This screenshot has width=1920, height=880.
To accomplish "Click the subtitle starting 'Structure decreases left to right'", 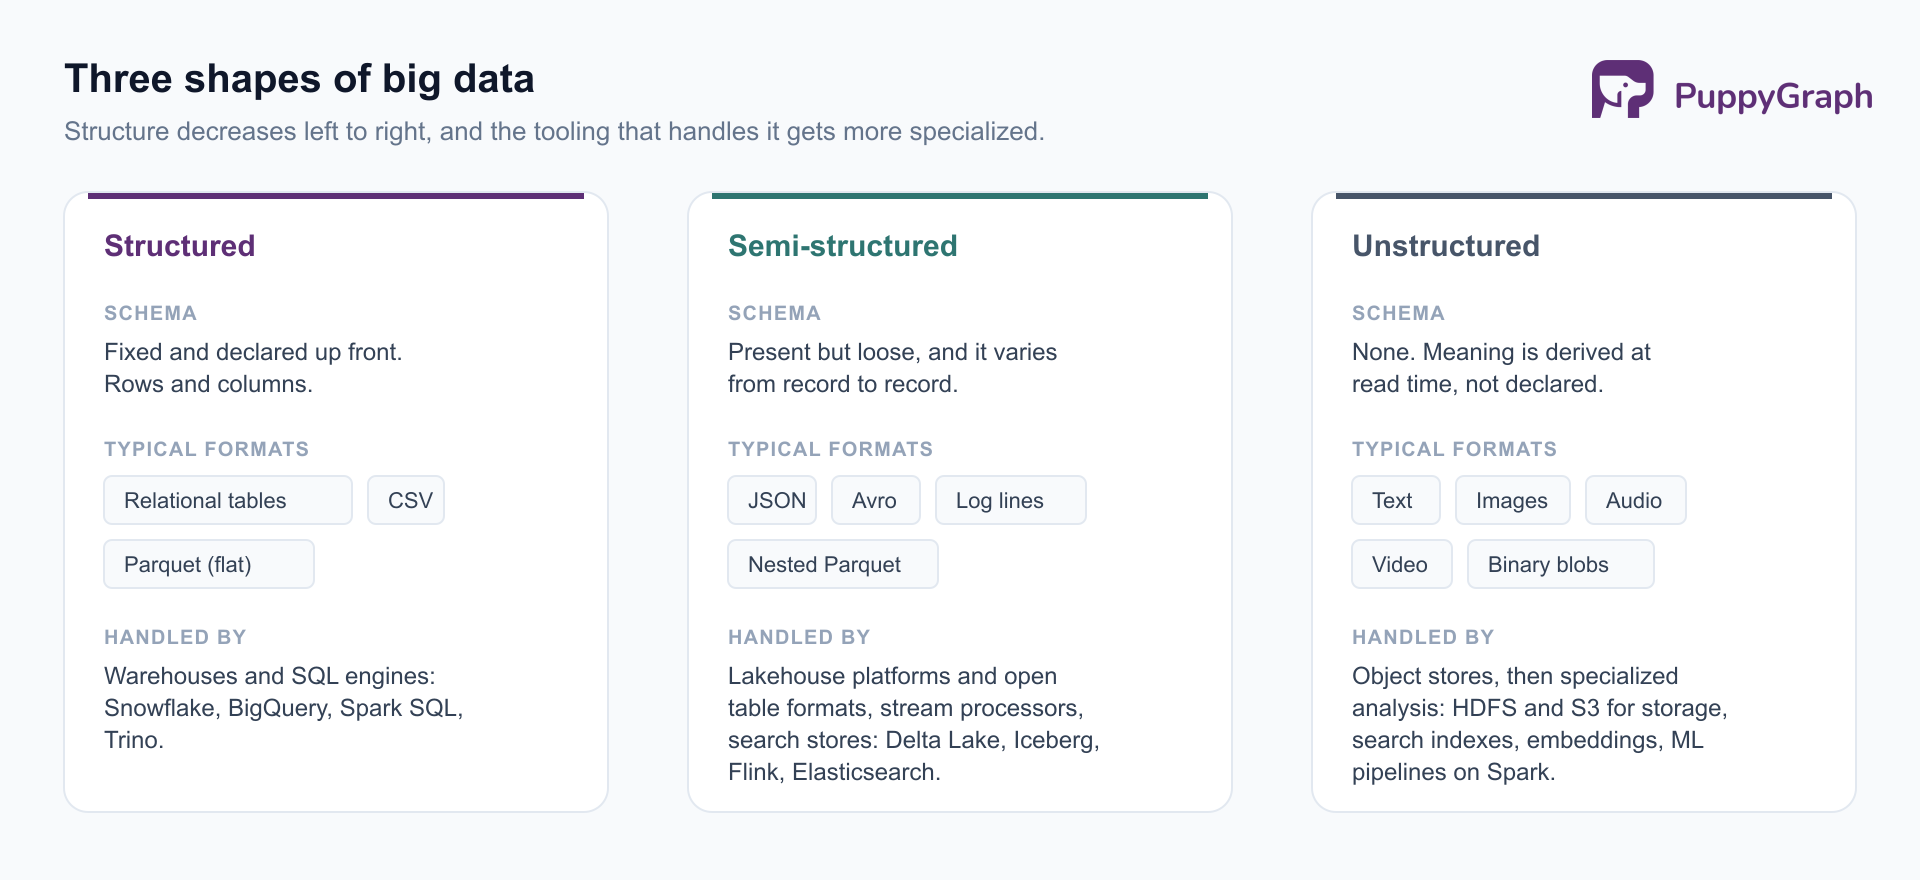I will pyautogui.click(x=554, y=132).
